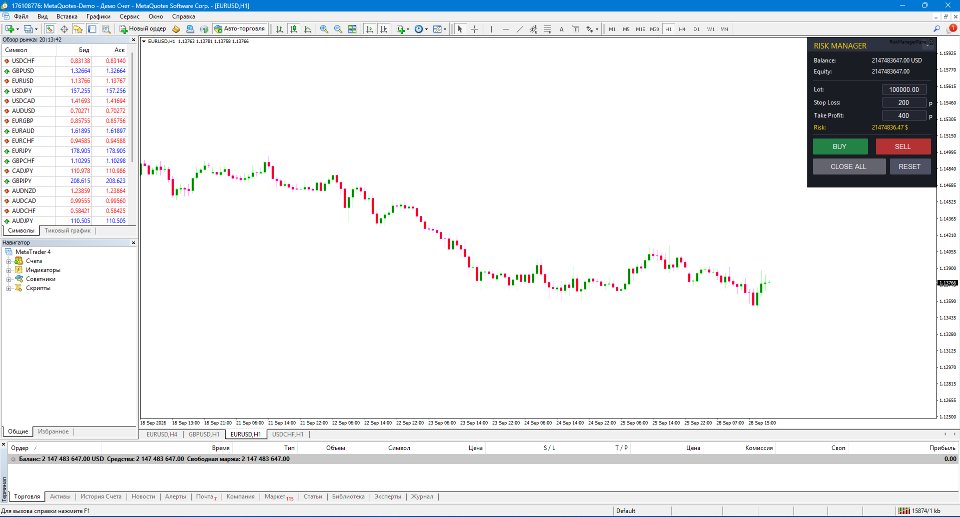
Task: Click the New Chart toolbar icon
Action: (x=10, y=29)
